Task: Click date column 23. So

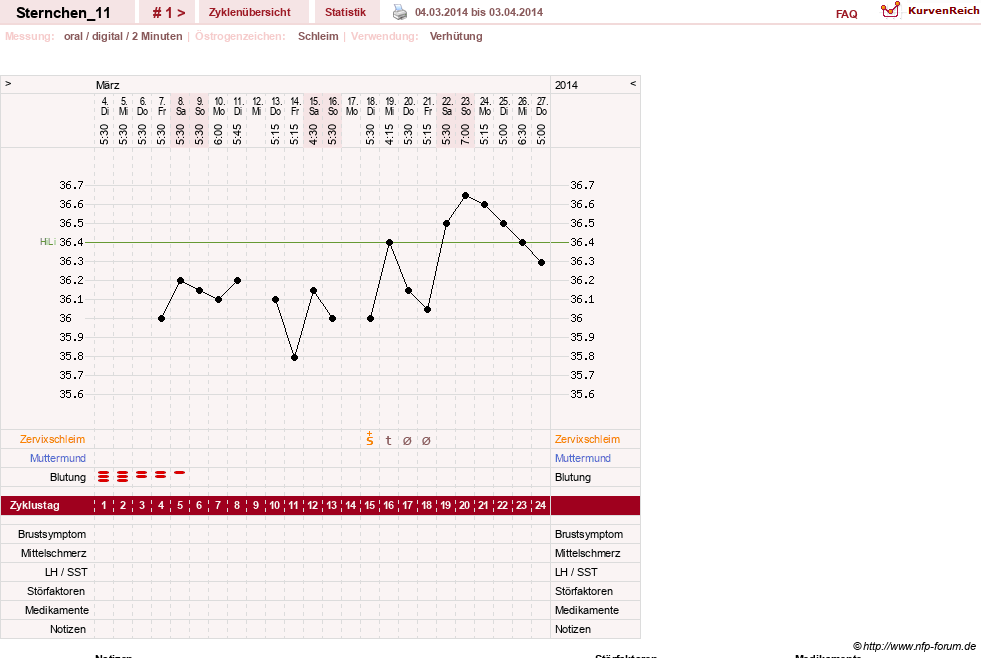Action: tap(465, 106)
